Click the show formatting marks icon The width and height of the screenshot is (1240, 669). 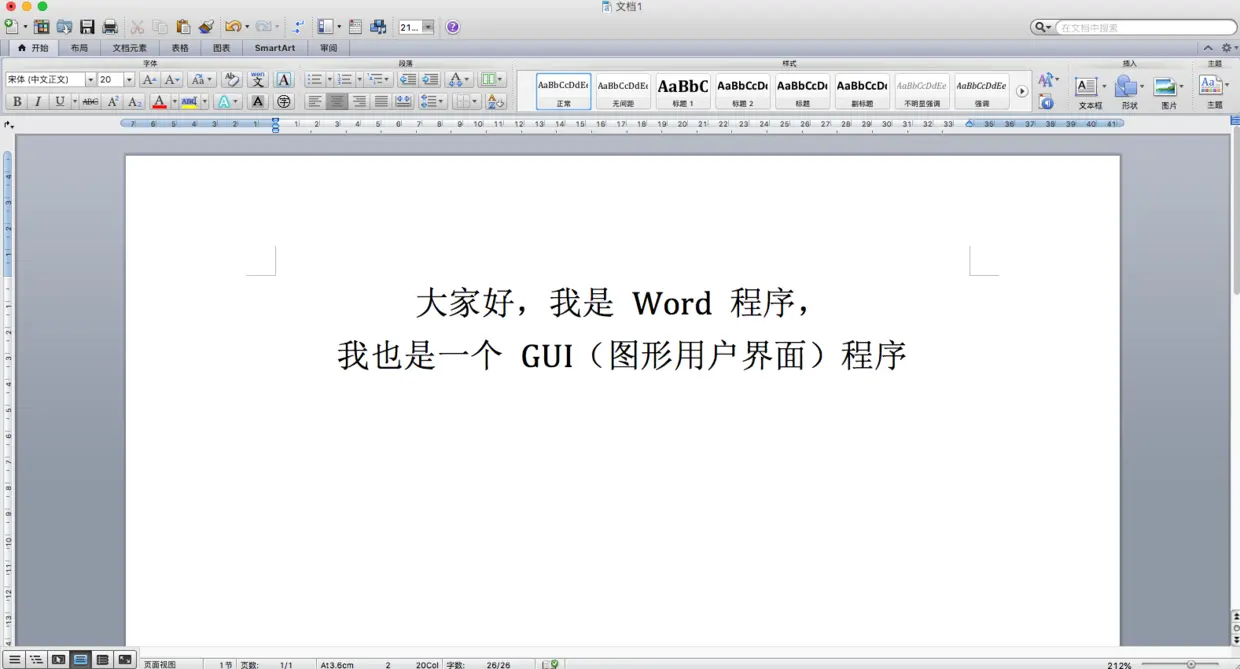tap(298, 27)
